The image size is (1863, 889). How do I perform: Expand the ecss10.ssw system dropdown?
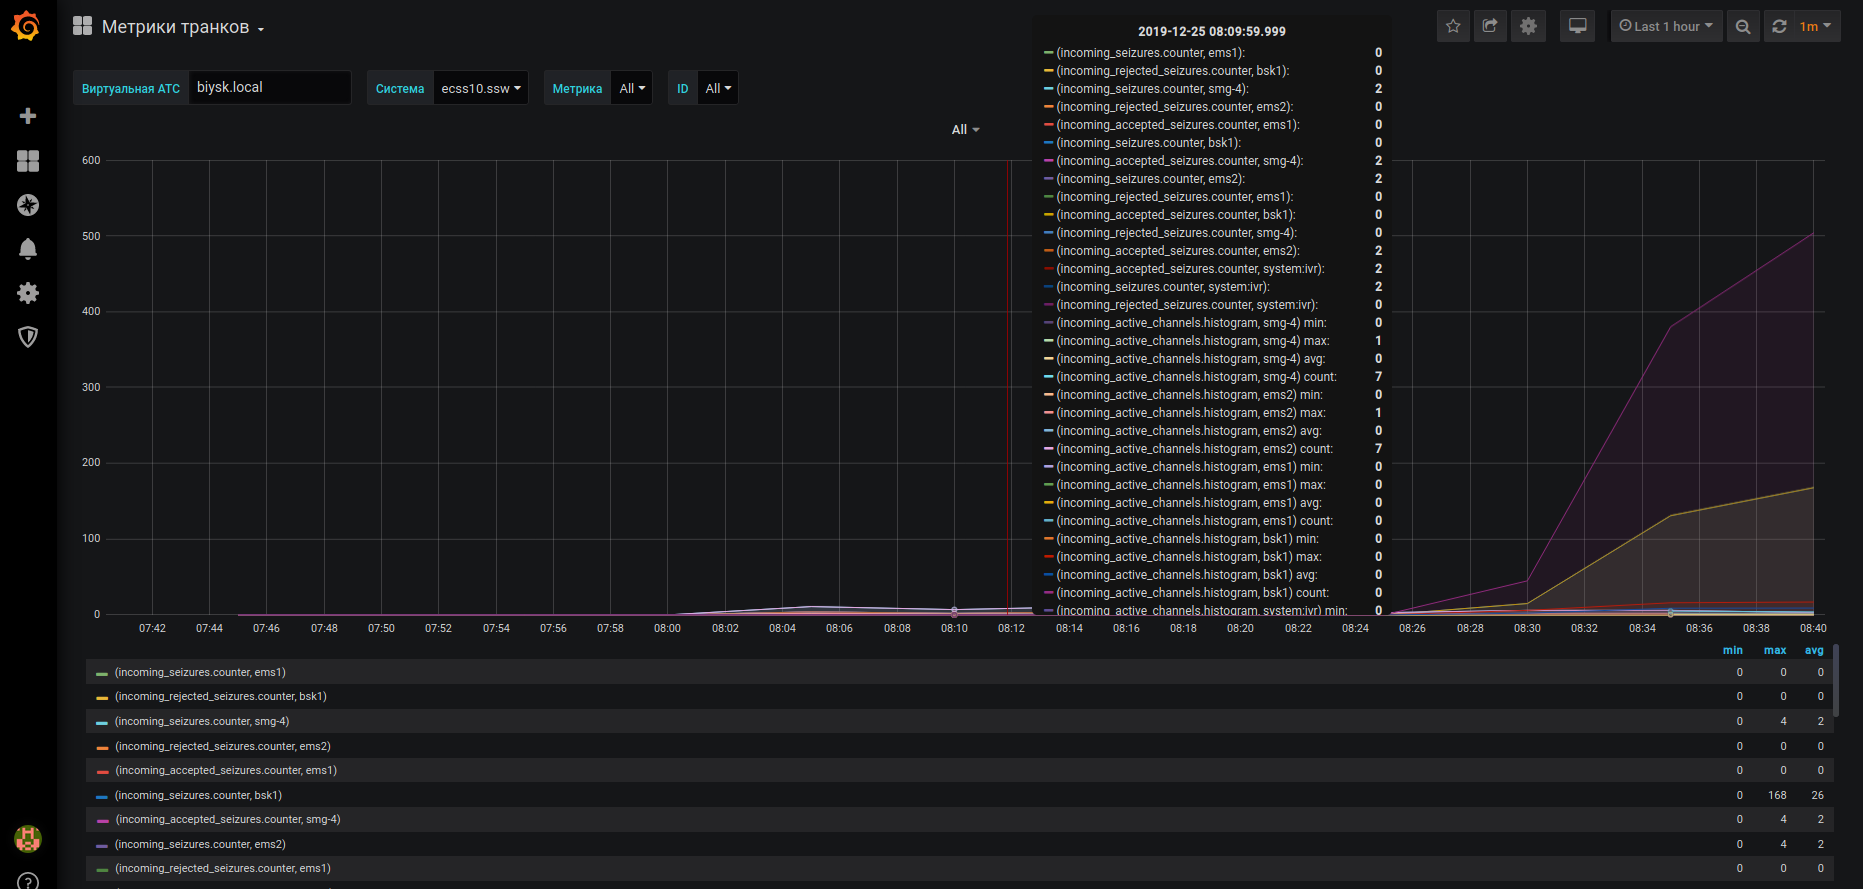(481, 89)
